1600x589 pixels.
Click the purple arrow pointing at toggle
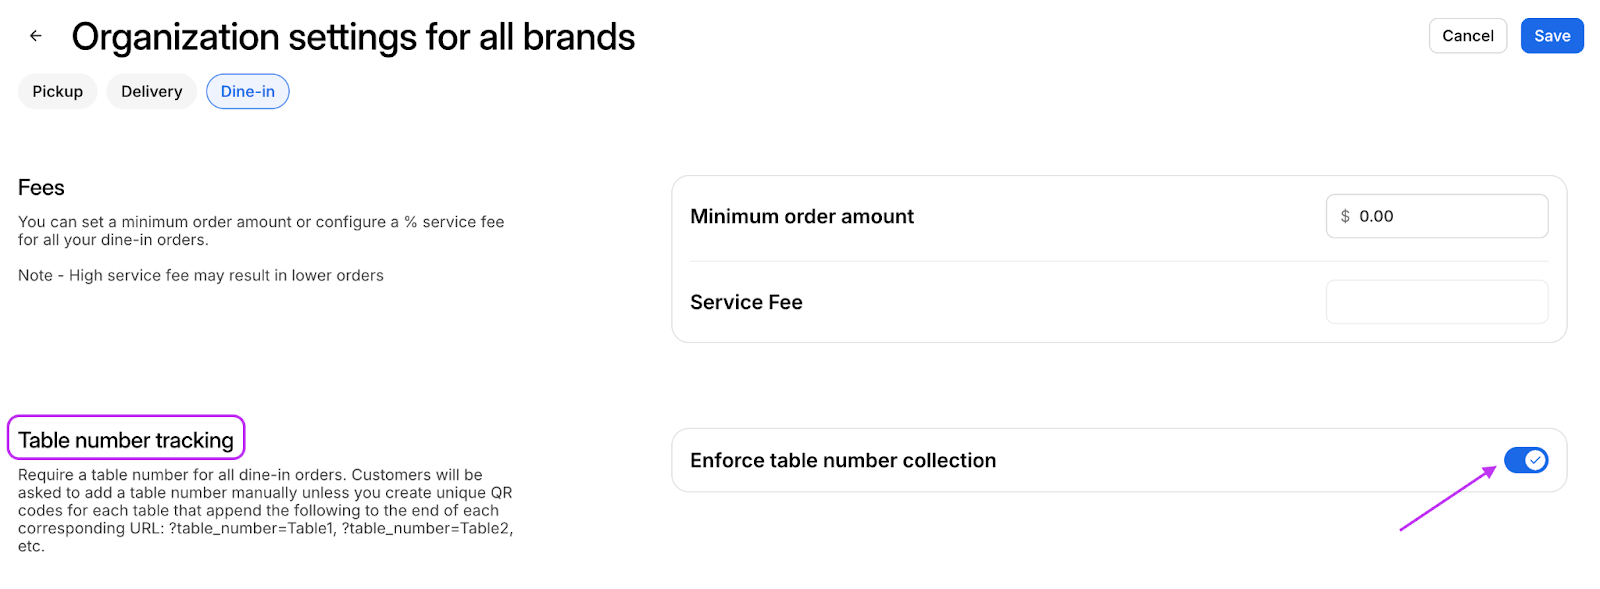[1447, 499]
